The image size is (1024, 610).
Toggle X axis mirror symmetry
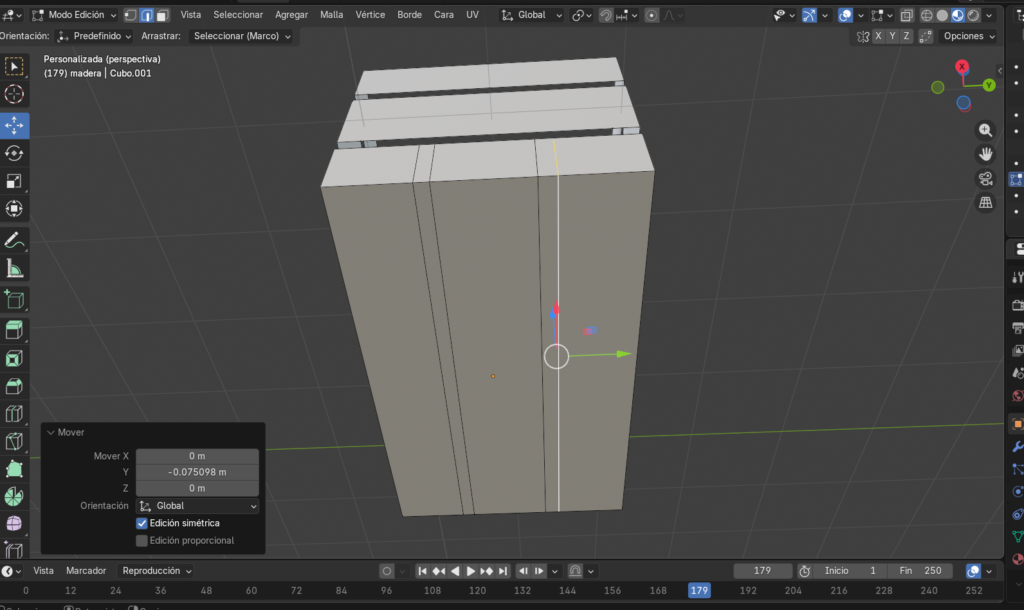pos(879,36)
